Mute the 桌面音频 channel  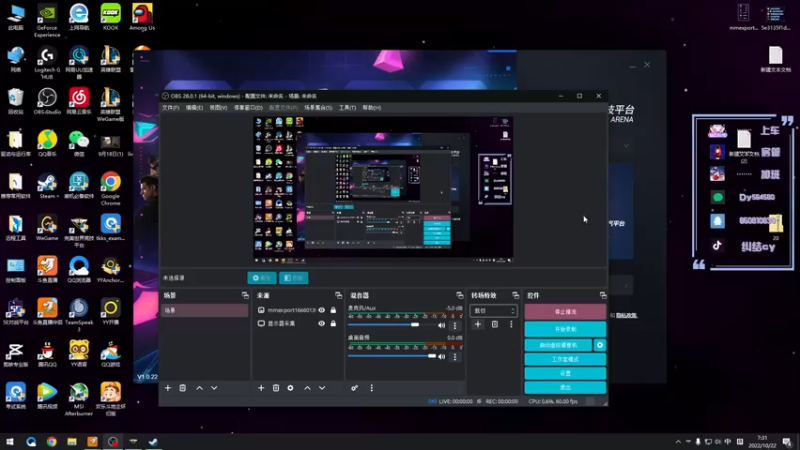coord(442,357)
